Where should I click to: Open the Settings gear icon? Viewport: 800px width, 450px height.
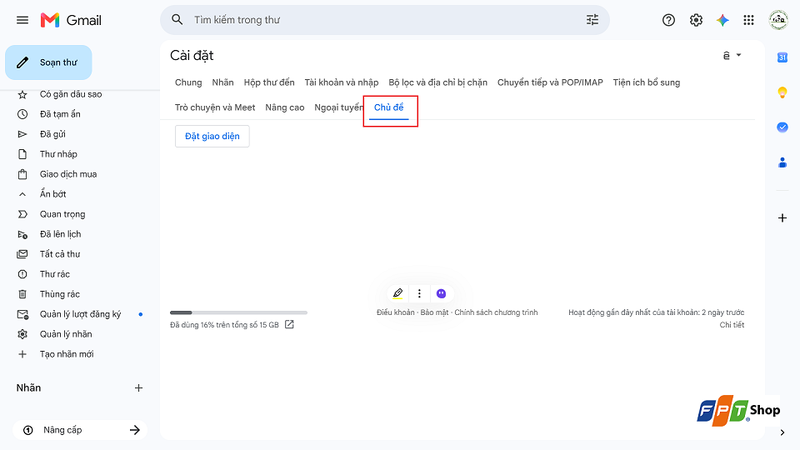click(696, 20)
